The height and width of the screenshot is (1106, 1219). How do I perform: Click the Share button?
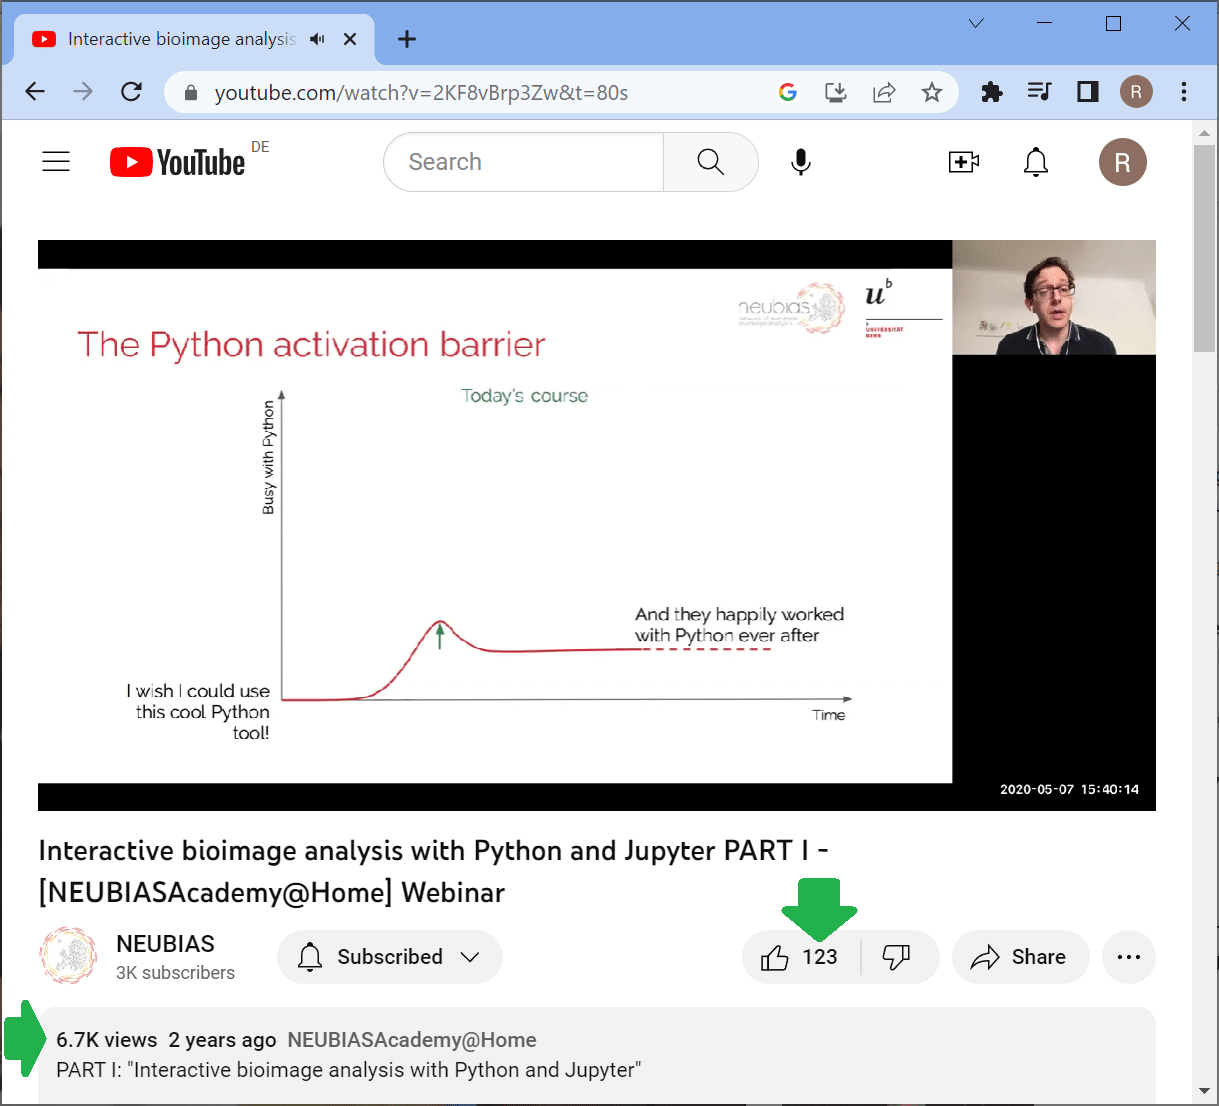pyautogui.click(x=1020, y=957)
